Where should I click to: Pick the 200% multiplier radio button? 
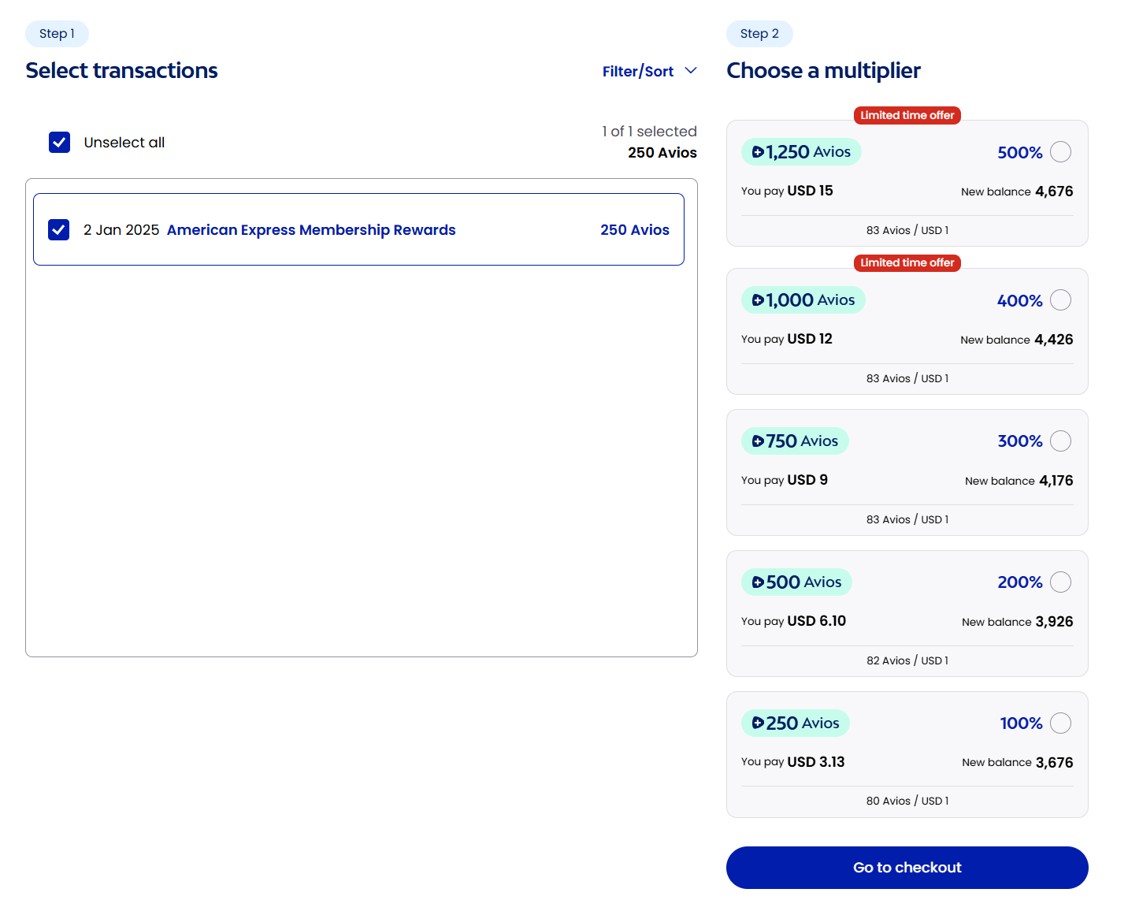[x=1060, y=582]
